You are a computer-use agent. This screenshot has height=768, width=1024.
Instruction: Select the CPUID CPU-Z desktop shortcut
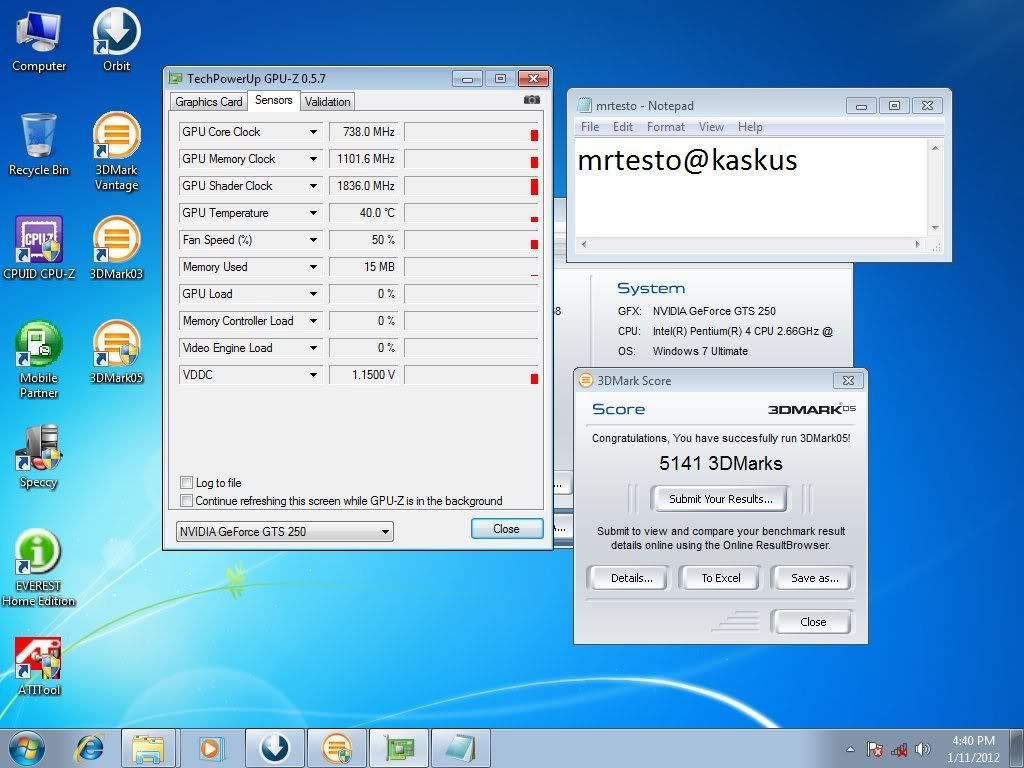pos(39,248)
